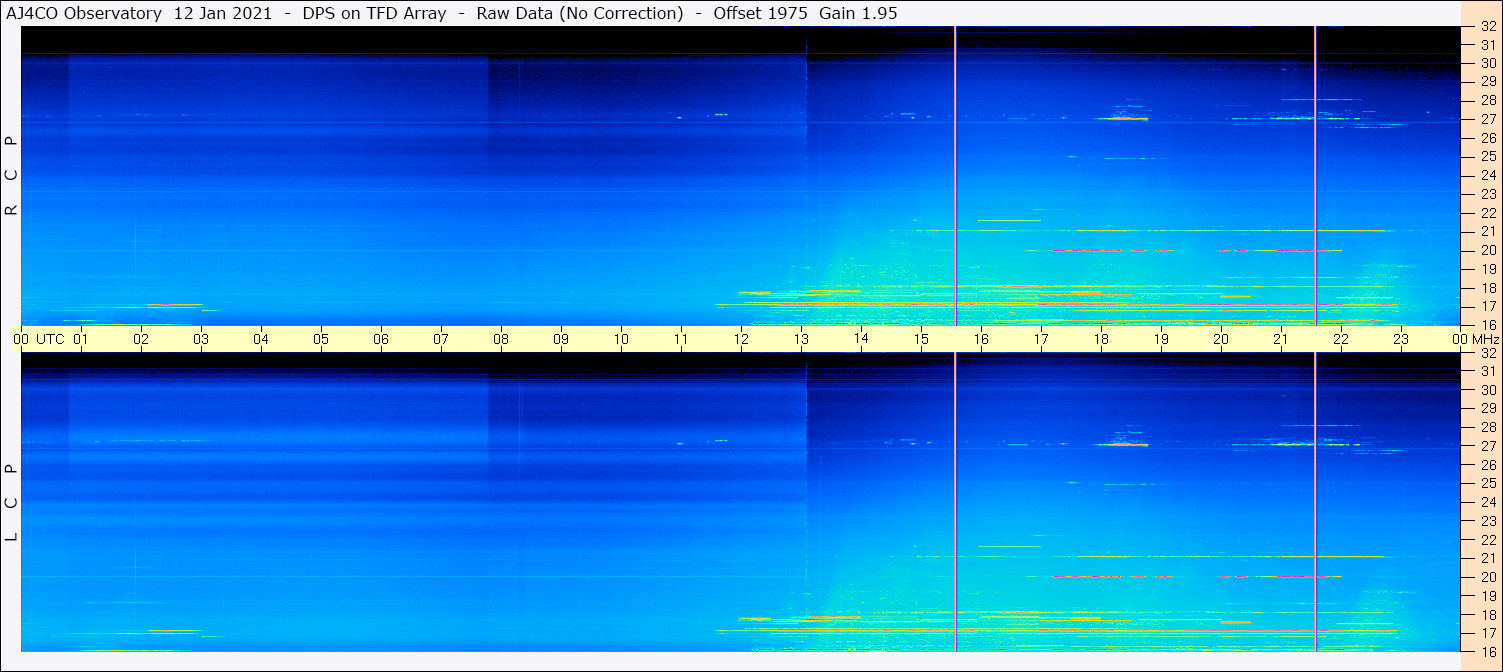Click the 23 MHz tick in LCP panel
The image size is (1503, 672).
(x=1488, y=521)
